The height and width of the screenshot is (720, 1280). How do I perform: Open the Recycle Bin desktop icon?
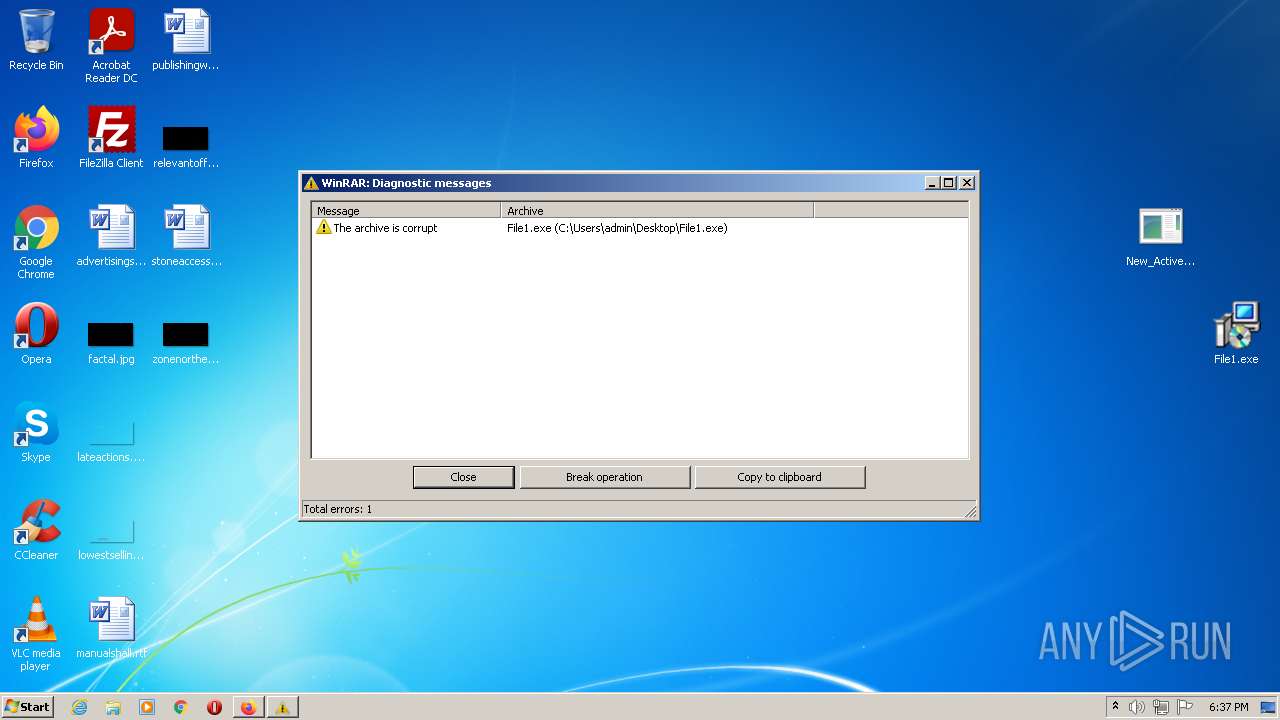[x=36, y=40]
